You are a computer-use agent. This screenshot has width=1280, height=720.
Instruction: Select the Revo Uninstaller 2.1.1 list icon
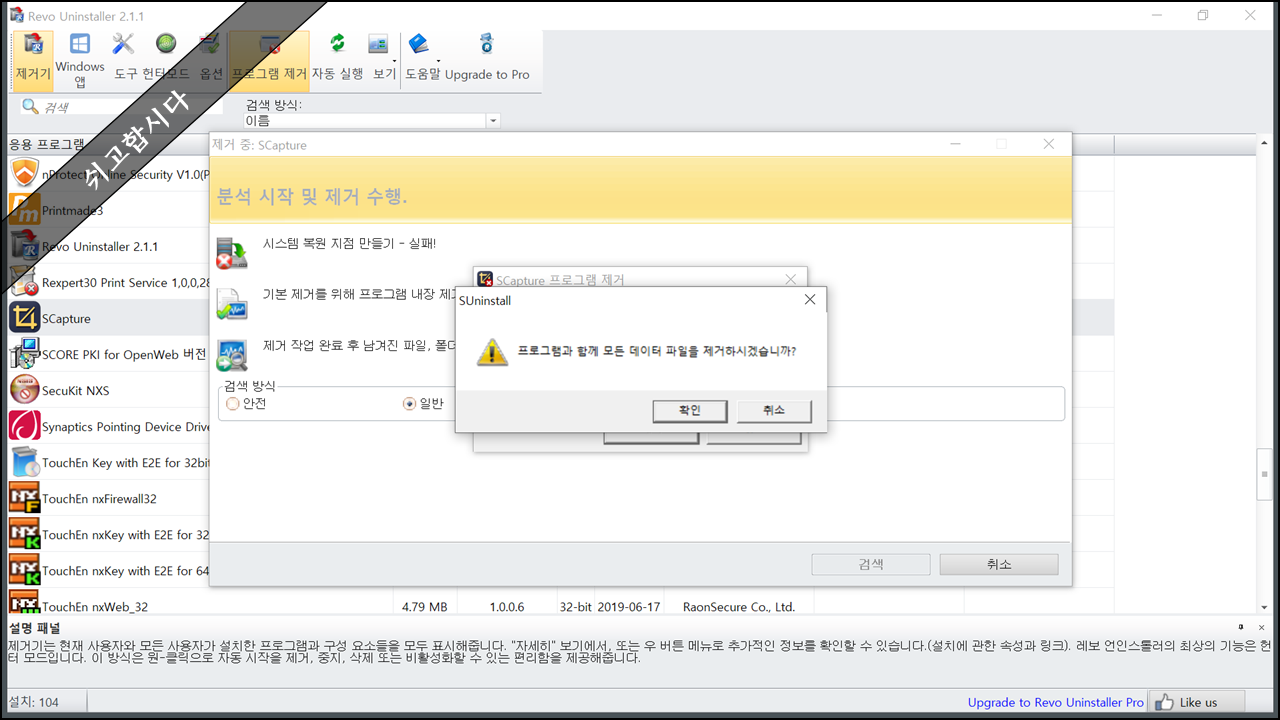[x=25, y=246]
